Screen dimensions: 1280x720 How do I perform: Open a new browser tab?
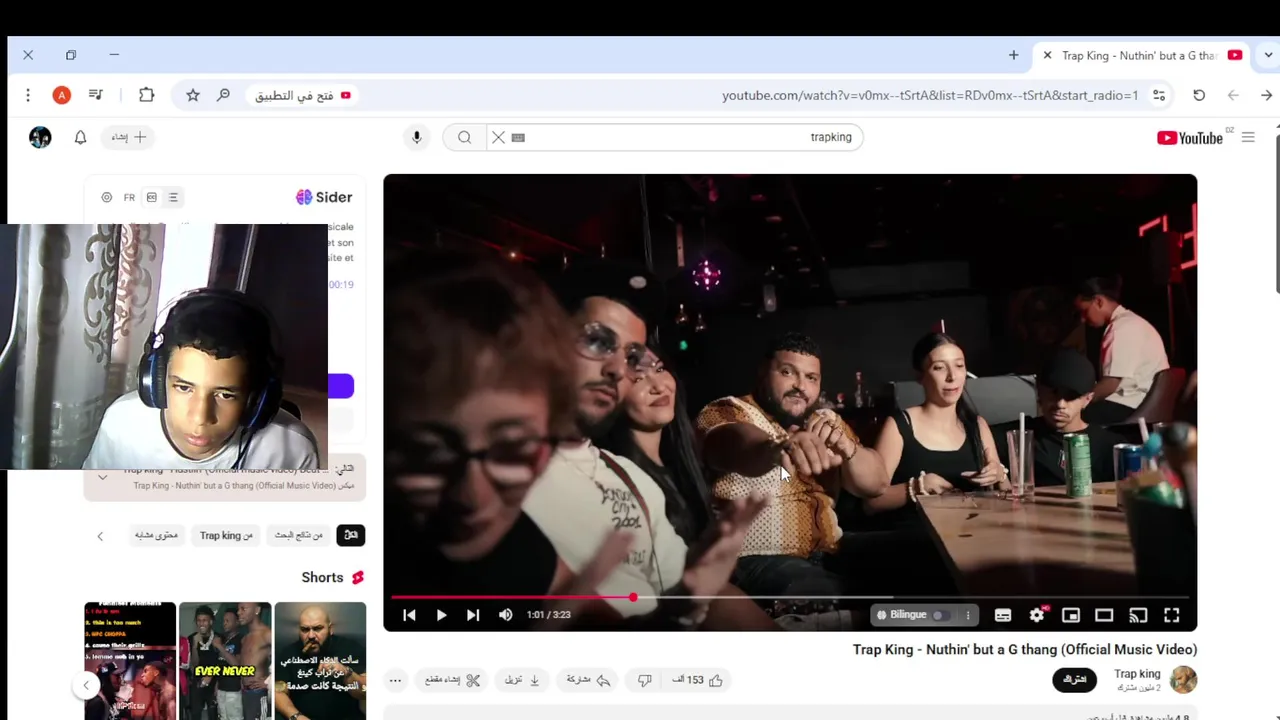(x=1013, y=55)
